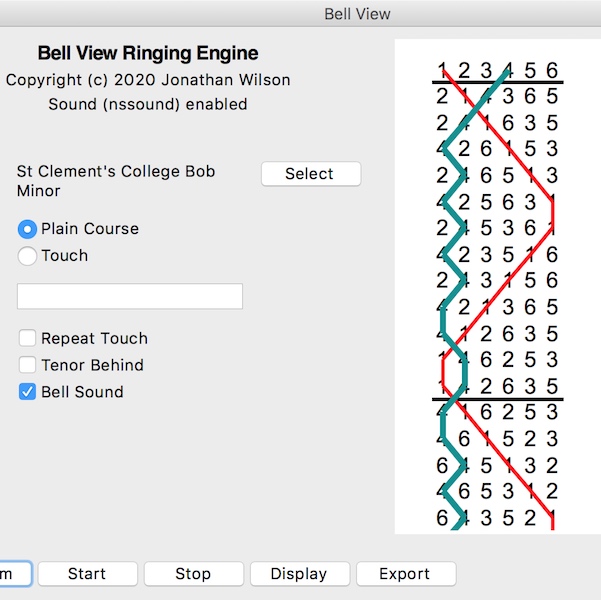Click the St Clement's College Bob Minor label
The image size is (601, 600).
116,181
